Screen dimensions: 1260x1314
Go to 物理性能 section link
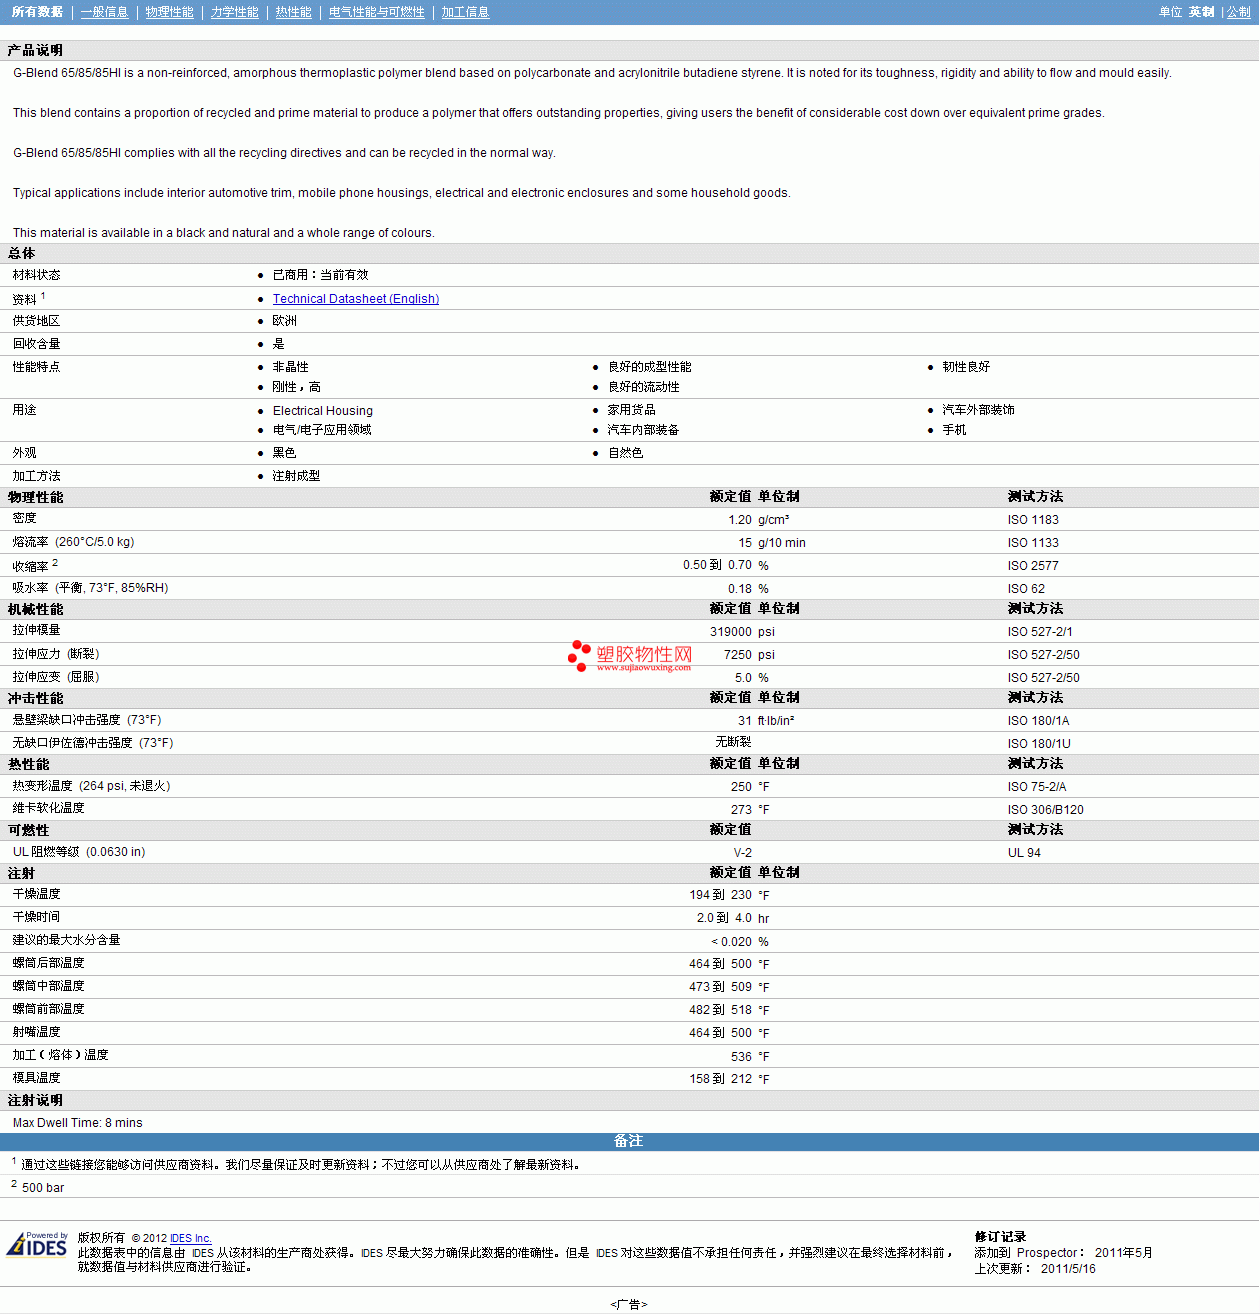(x=170, y=12)
